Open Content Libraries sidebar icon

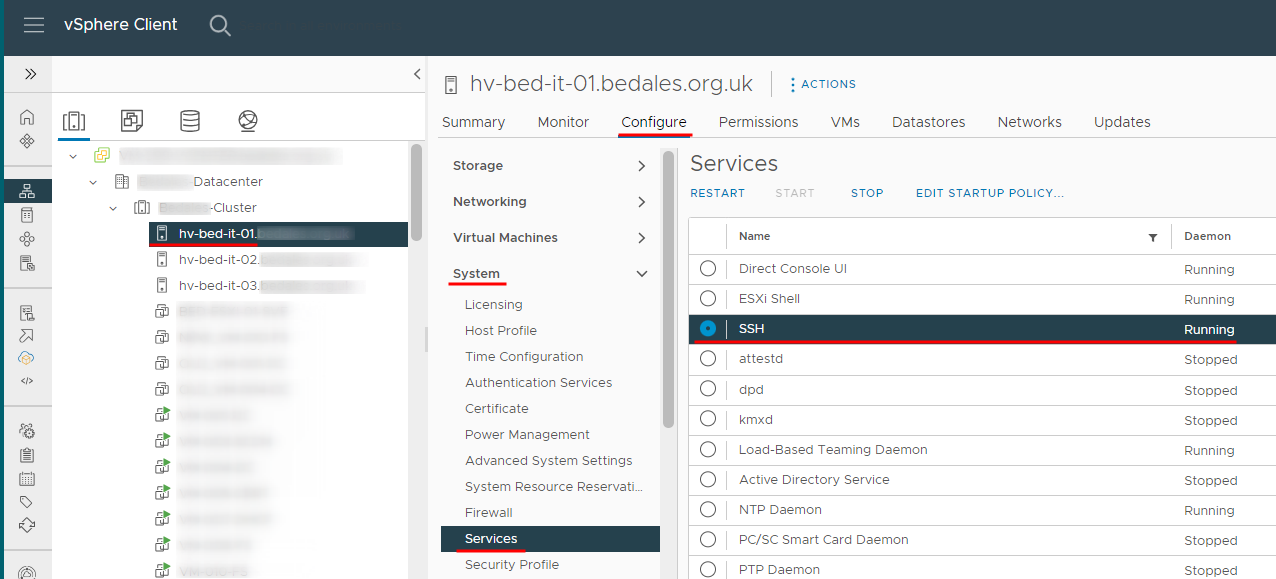click(27, 215)
